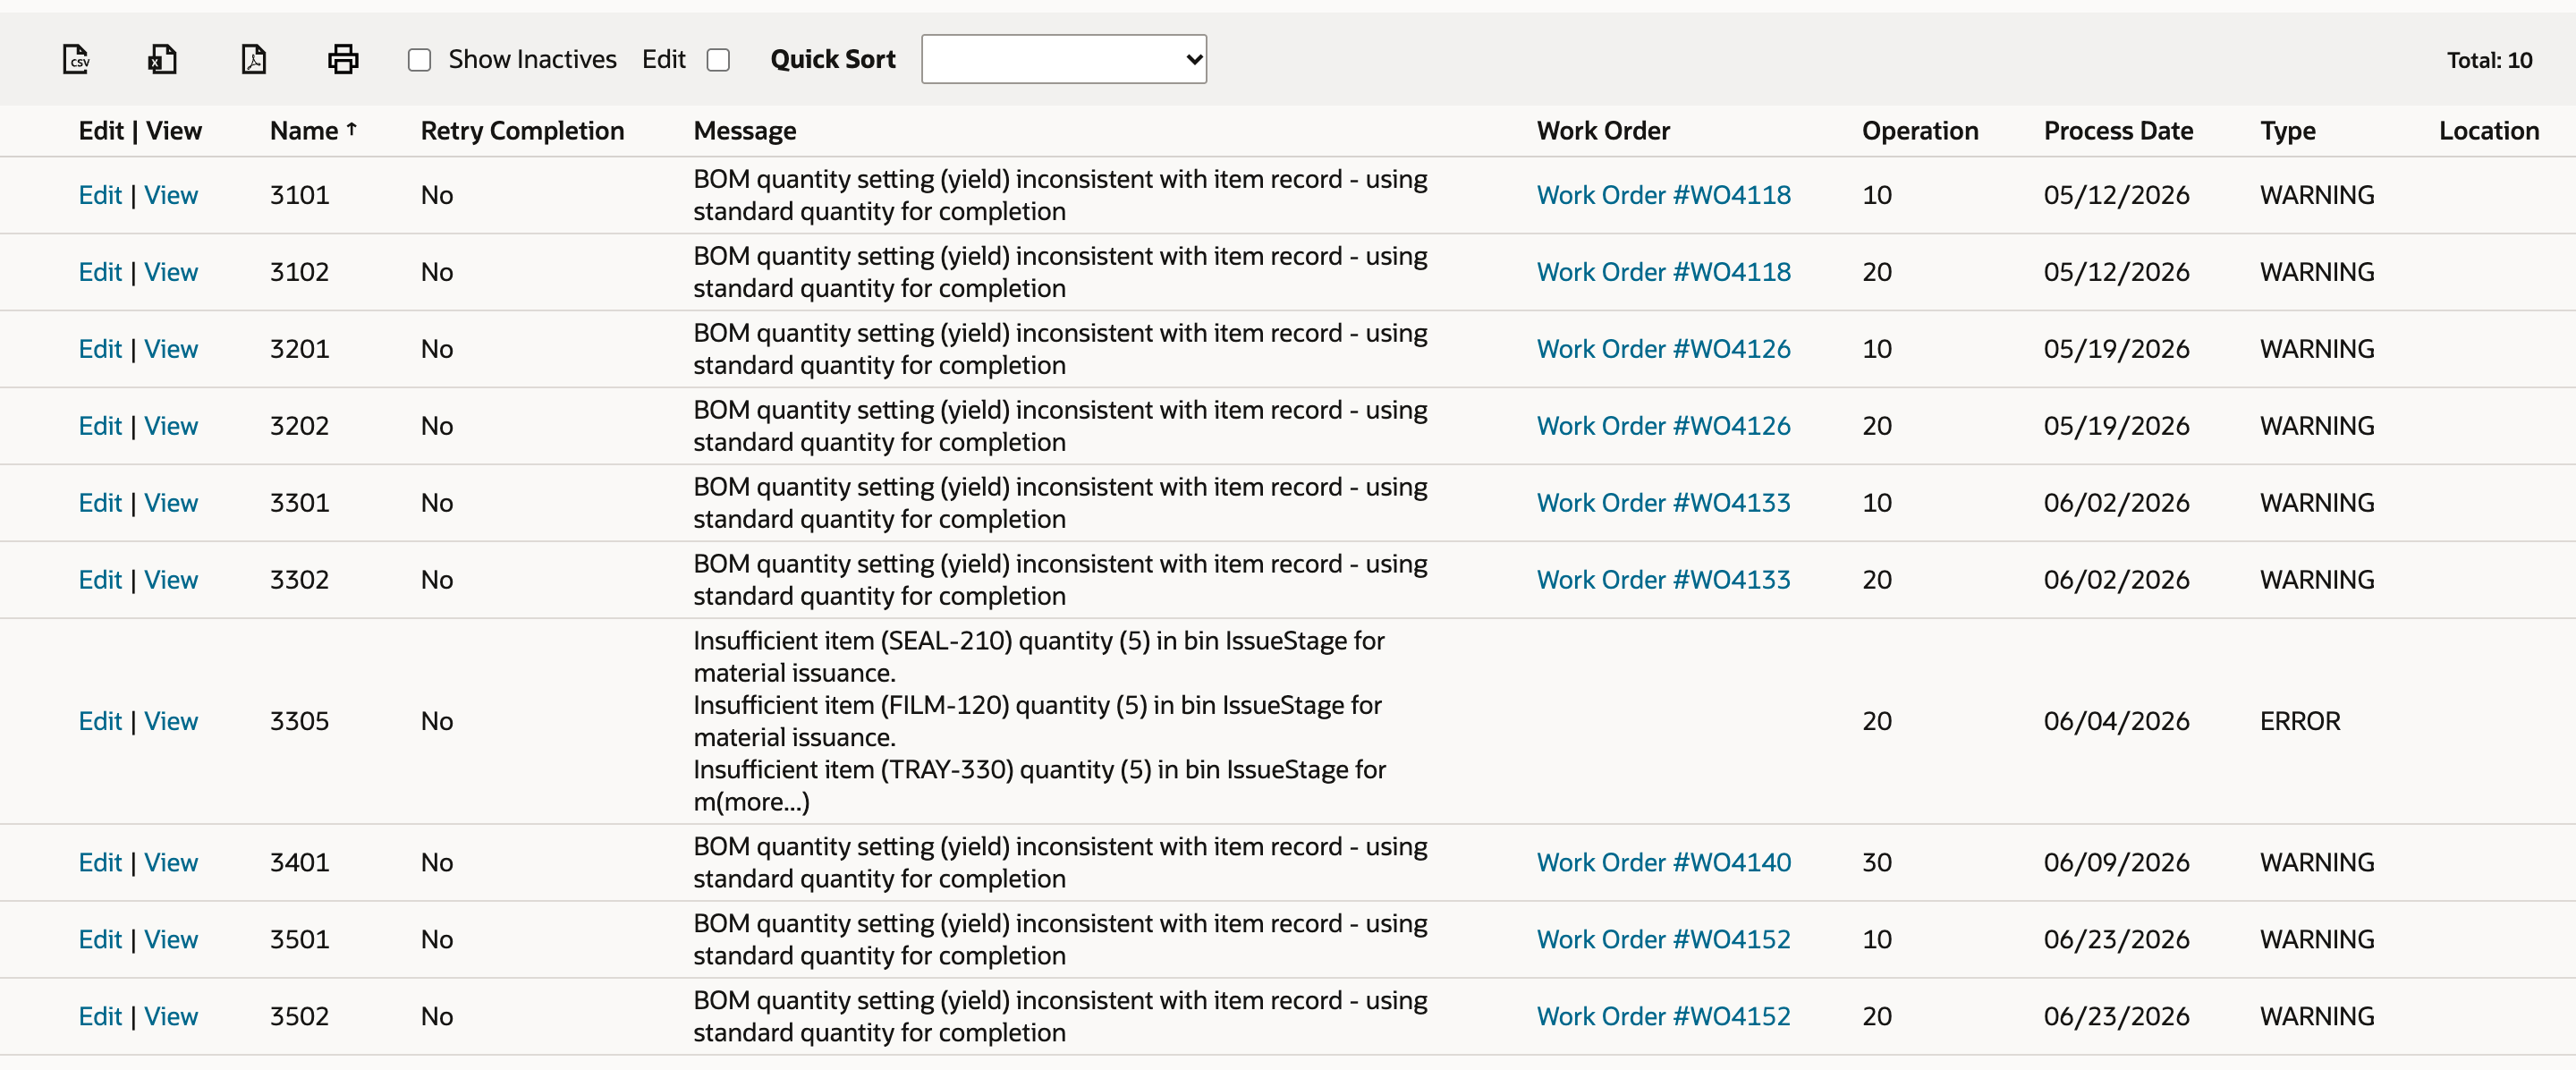Open Work Order #WO4140 link
Viewport: 2576px width, 1070px height.
click(1663, 862)
